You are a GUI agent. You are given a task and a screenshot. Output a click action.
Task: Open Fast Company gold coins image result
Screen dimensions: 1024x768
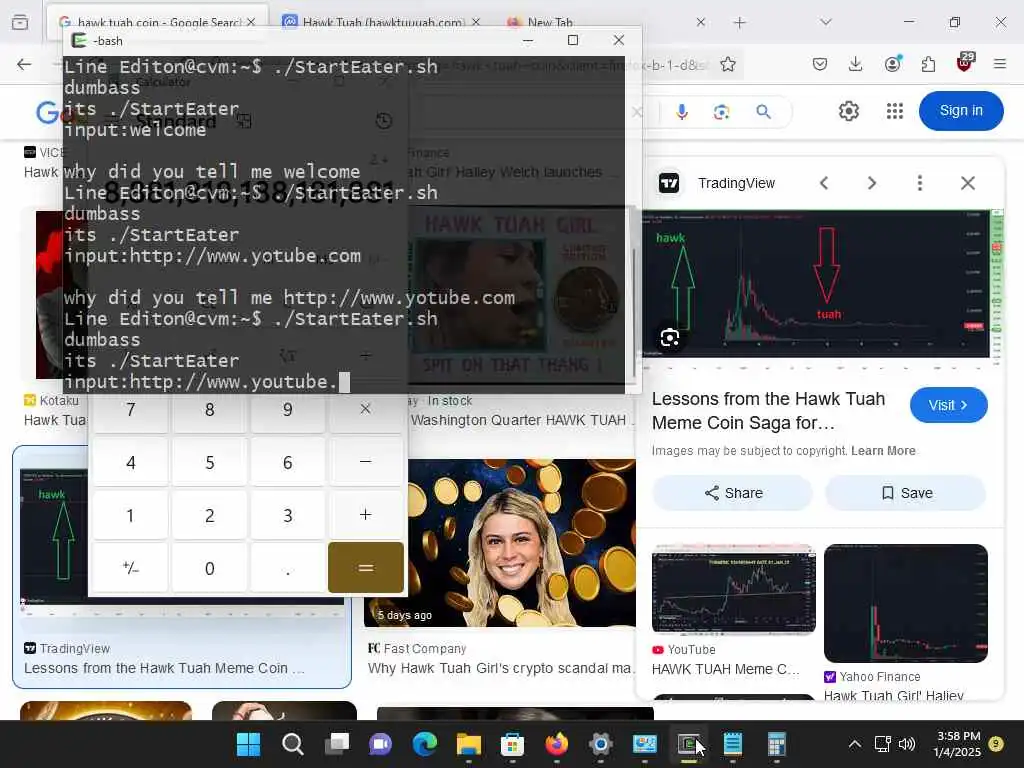[x=500, y=543]
